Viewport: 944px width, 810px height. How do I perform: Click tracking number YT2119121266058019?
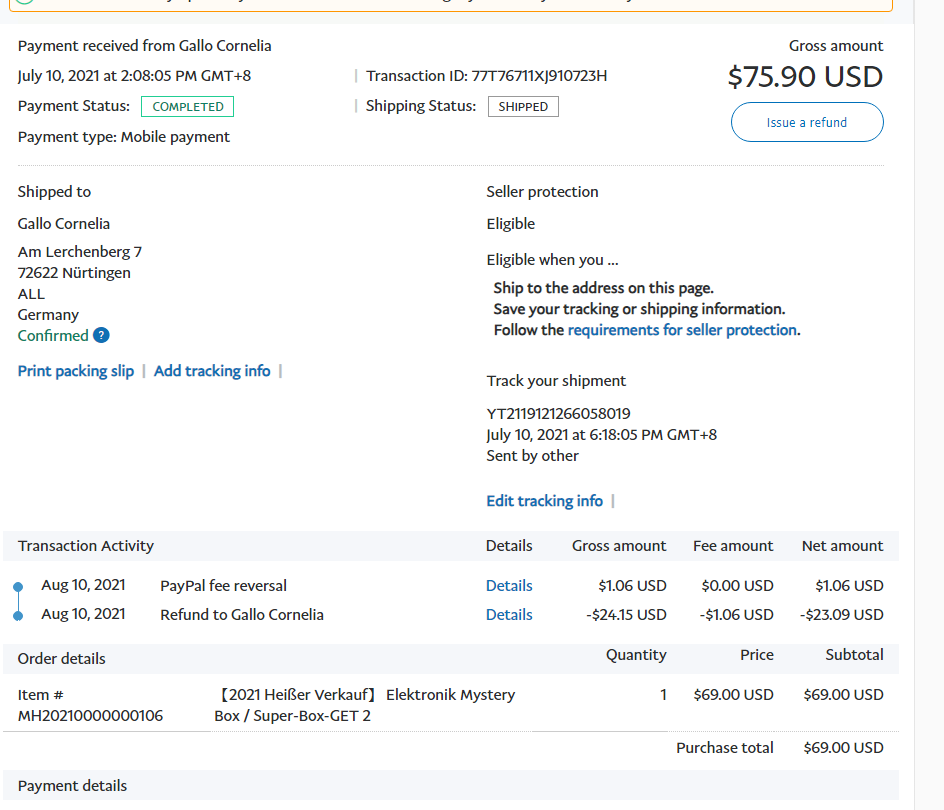[x=558, y=414]
